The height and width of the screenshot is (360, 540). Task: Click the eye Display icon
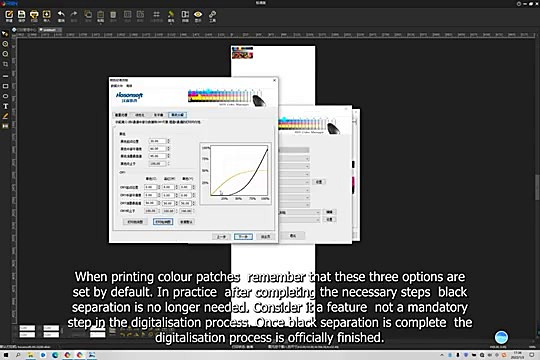198,16
